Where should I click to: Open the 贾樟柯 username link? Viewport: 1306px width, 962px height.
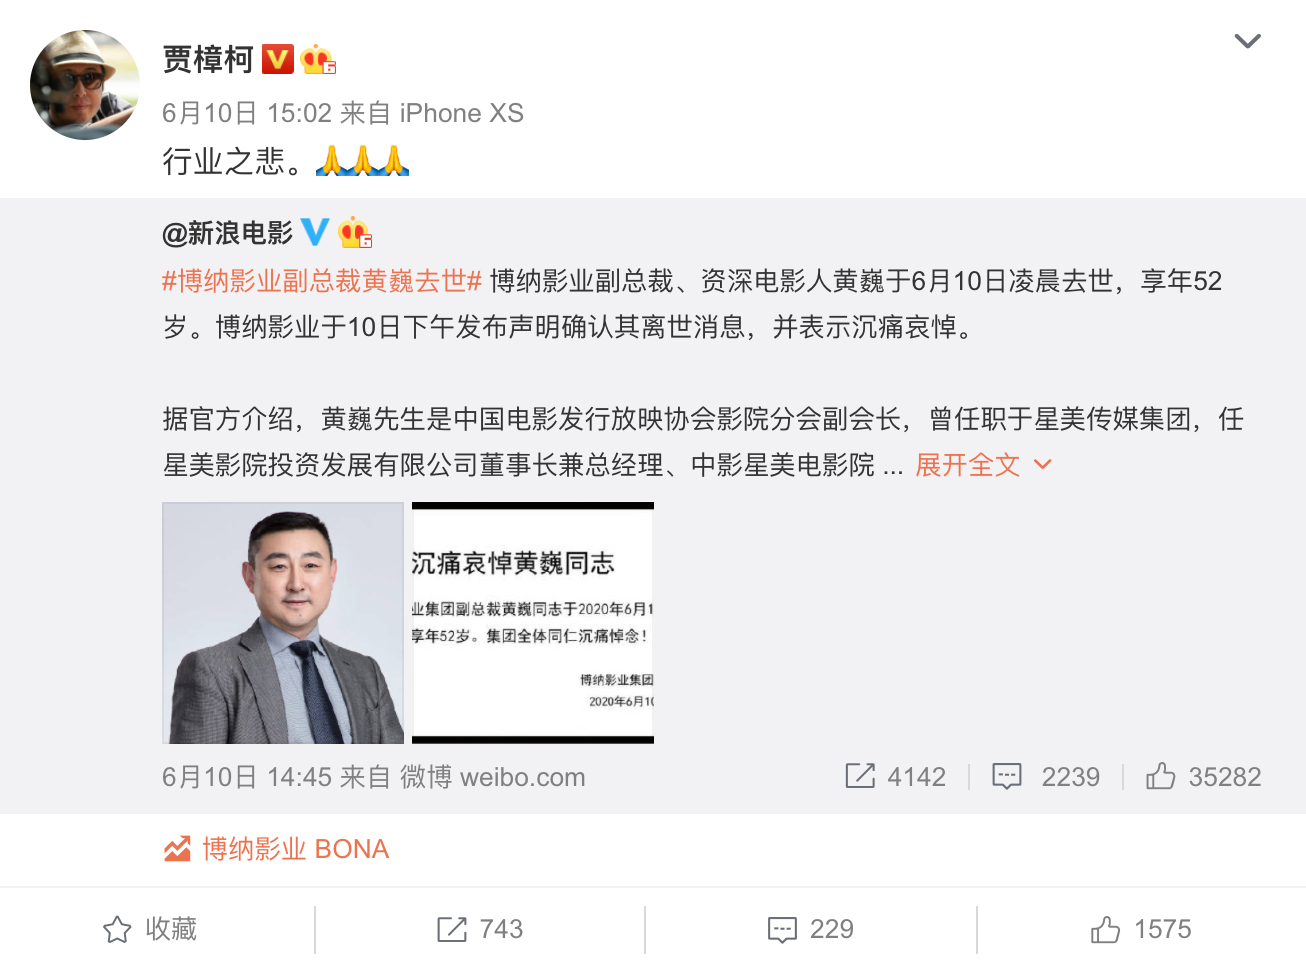tap(208, 60)
